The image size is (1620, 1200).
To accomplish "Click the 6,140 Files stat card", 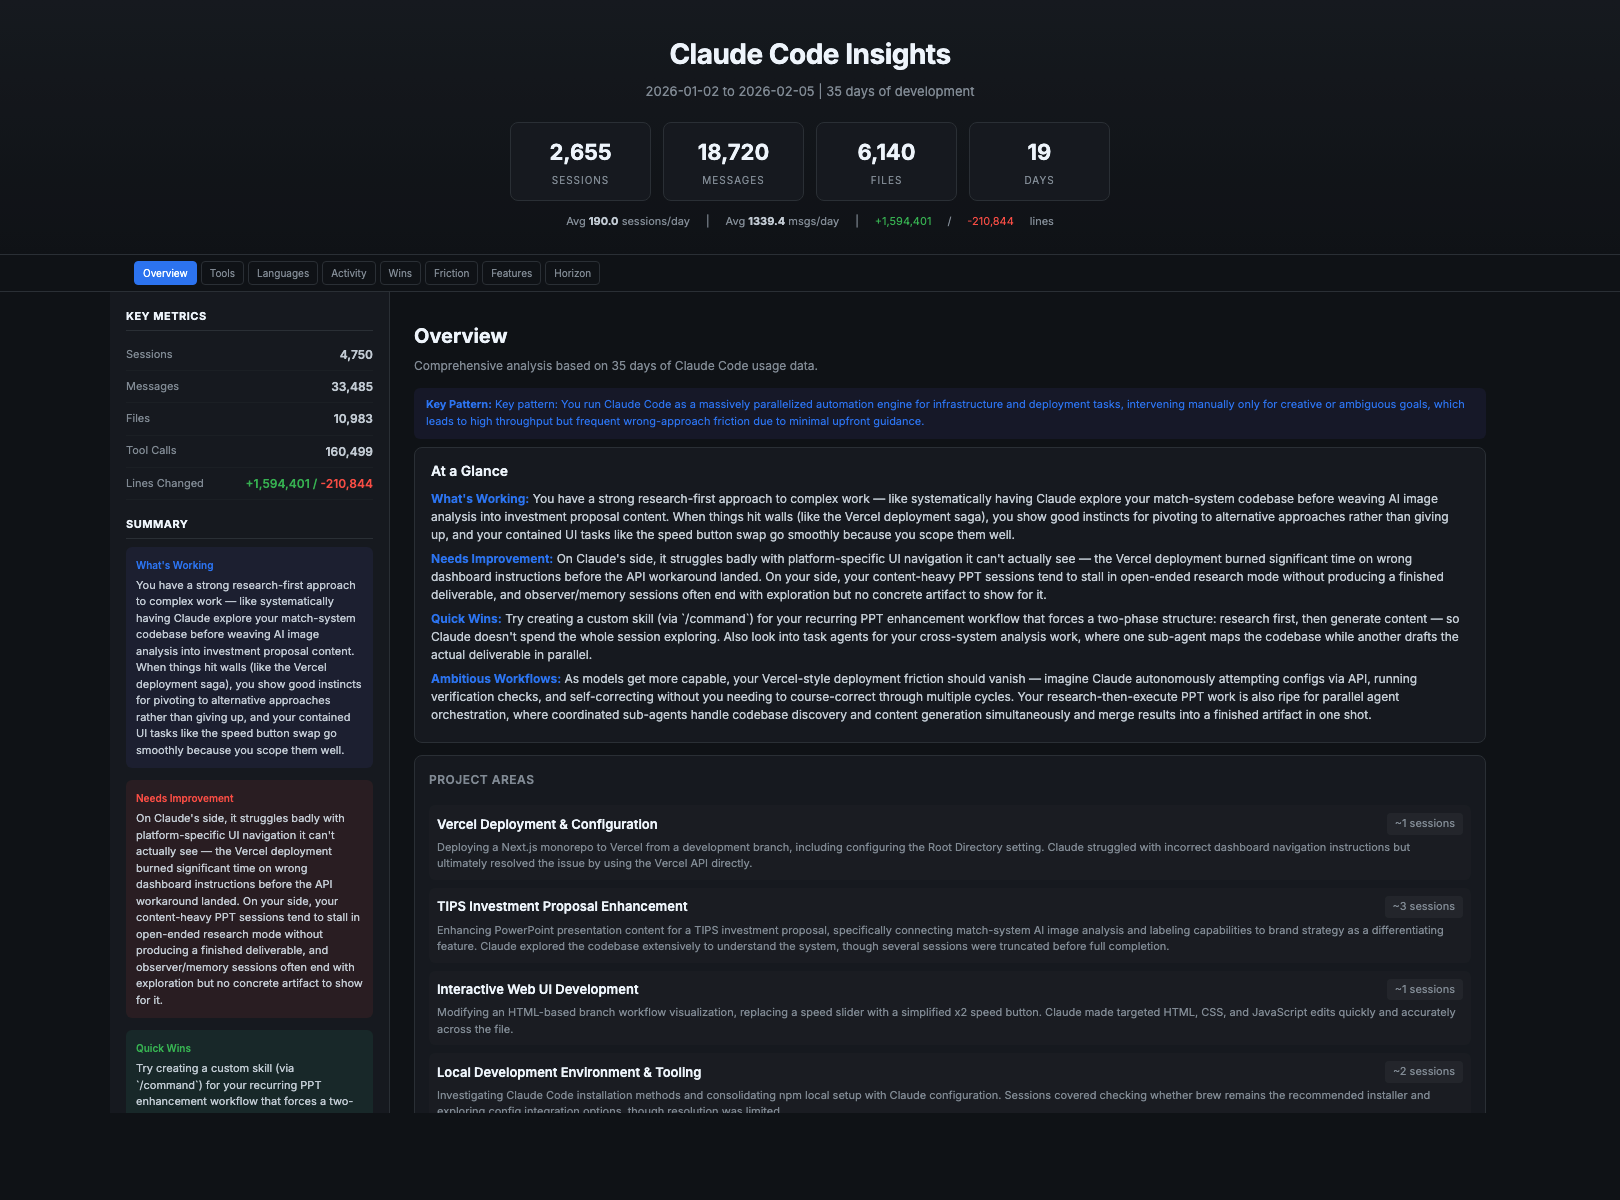I will point(886,162).
